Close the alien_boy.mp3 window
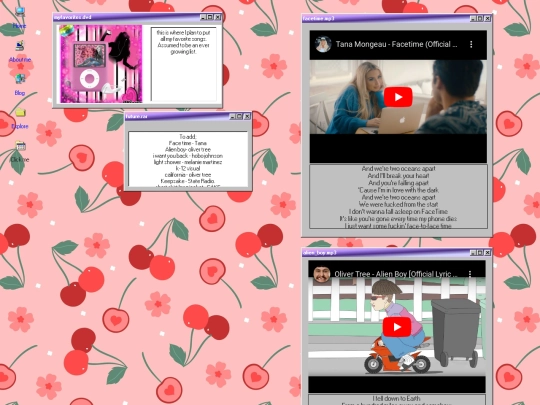The width and height of the screenshot is (540, 405). (487, 252)
